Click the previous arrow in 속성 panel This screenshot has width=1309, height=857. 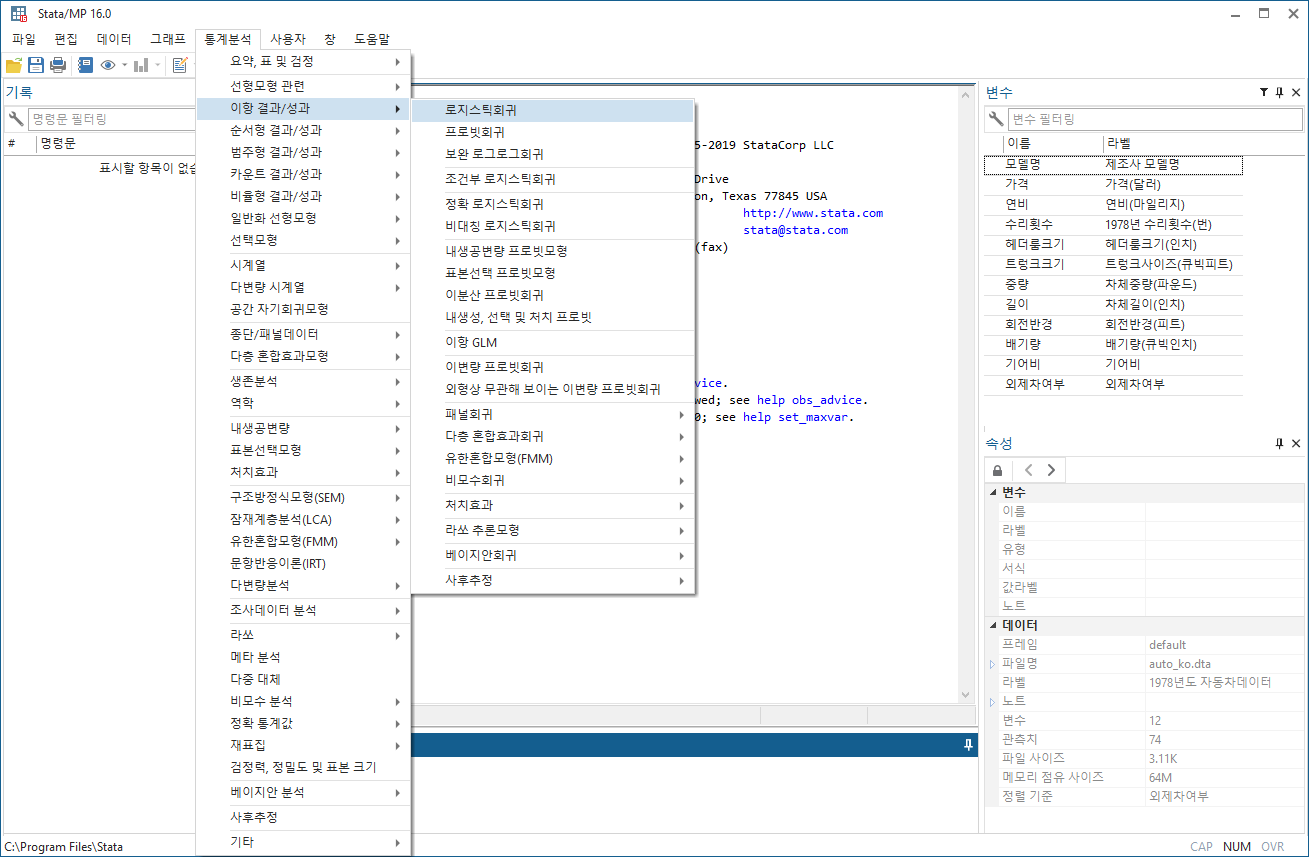pyautogui.click(x=1028, y=470)
